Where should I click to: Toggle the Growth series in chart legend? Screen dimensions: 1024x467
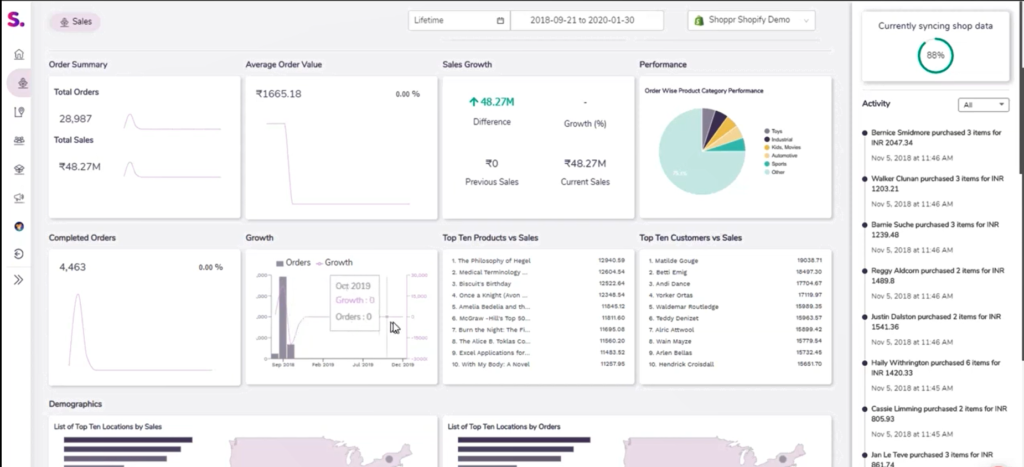[333, 262]
